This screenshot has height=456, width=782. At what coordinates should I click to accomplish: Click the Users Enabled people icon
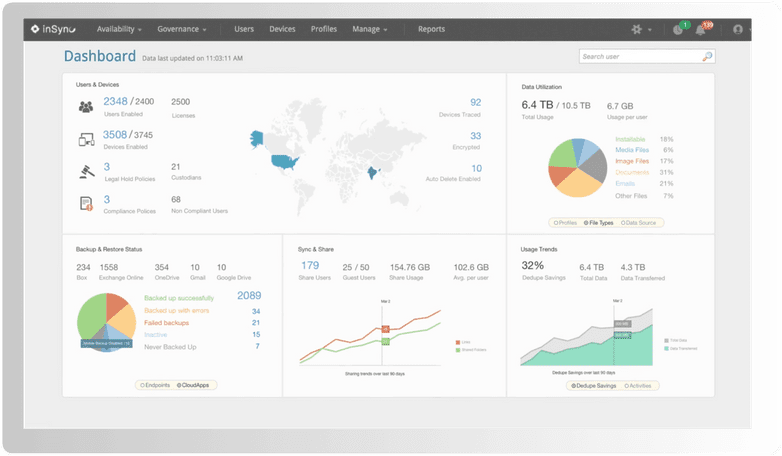(x=86, y=106)
